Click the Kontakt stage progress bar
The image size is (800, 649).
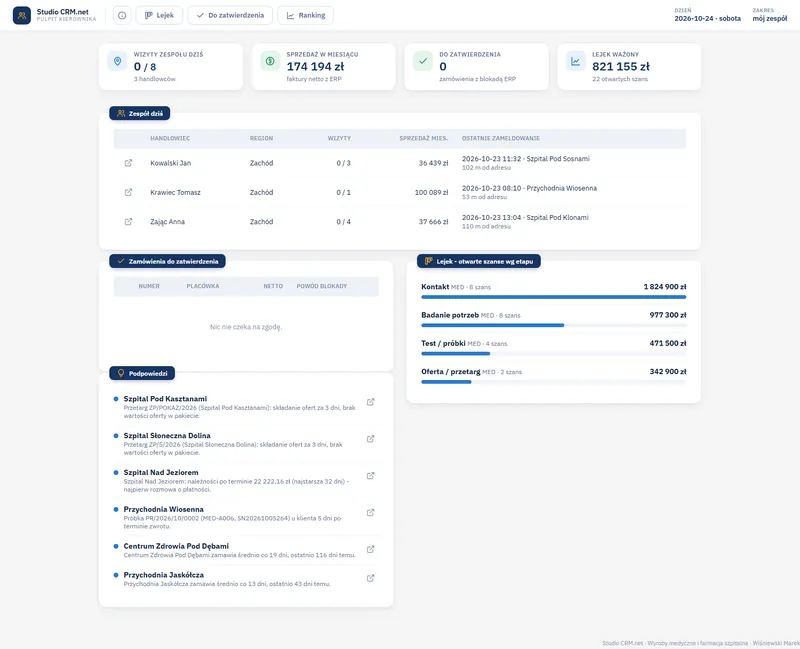point(554,297)
